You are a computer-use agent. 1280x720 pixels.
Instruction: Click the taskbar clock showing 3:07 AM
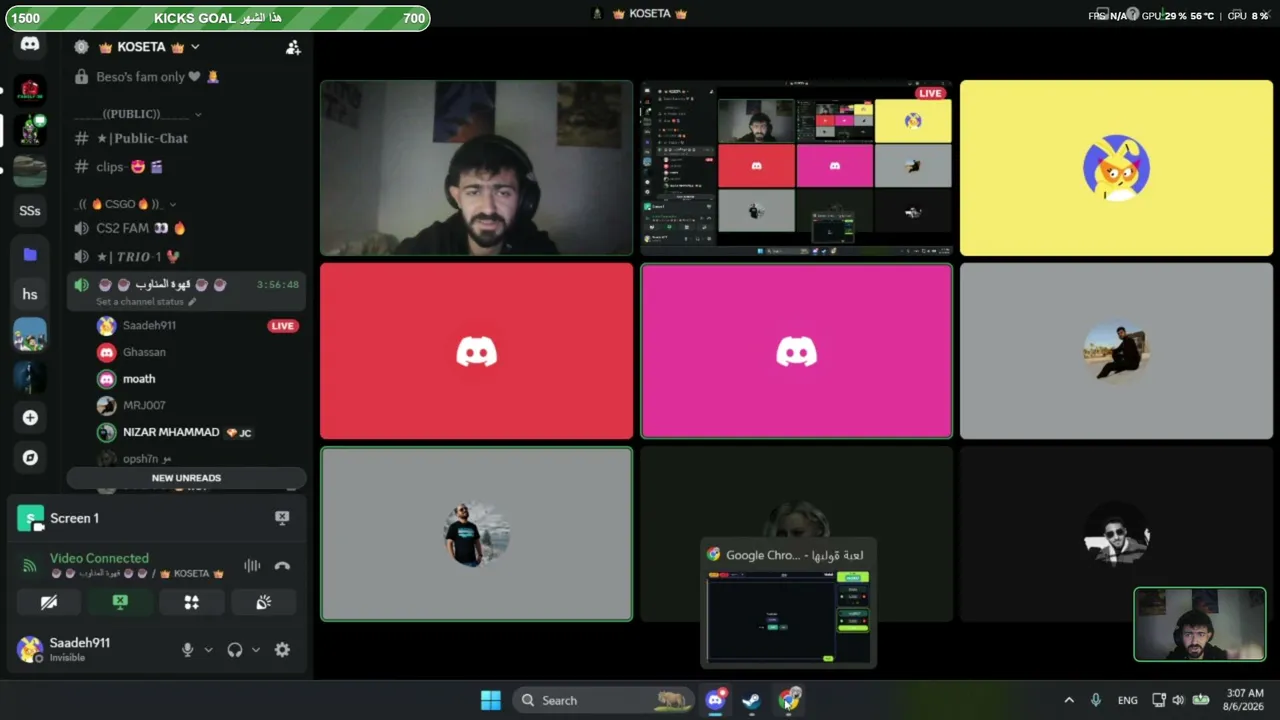1243,700
